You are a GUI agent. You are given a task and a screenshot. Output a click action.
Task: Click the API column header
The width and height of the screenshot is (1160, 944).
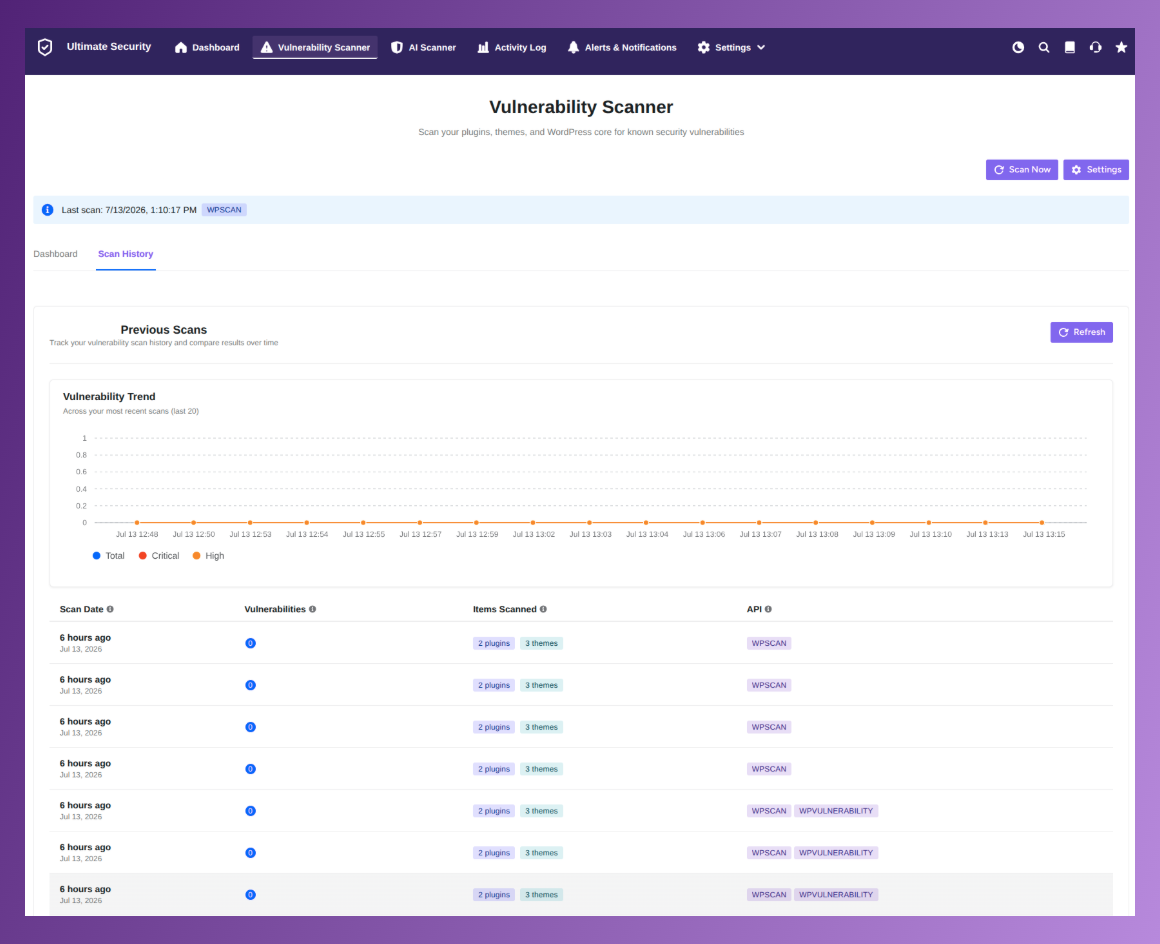tap(754, 610)
